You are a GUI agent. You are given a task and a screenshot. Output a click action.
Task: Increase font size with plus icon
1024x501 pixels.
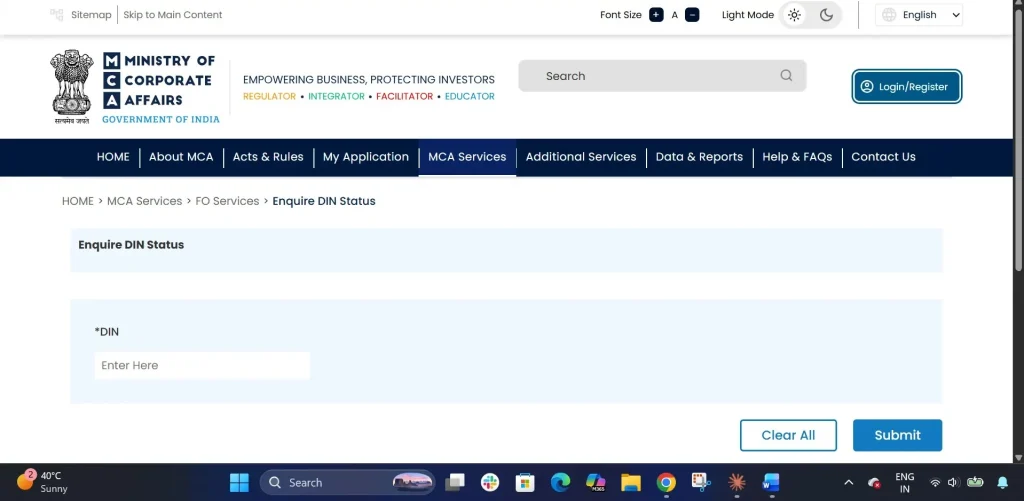coord(656,14)
